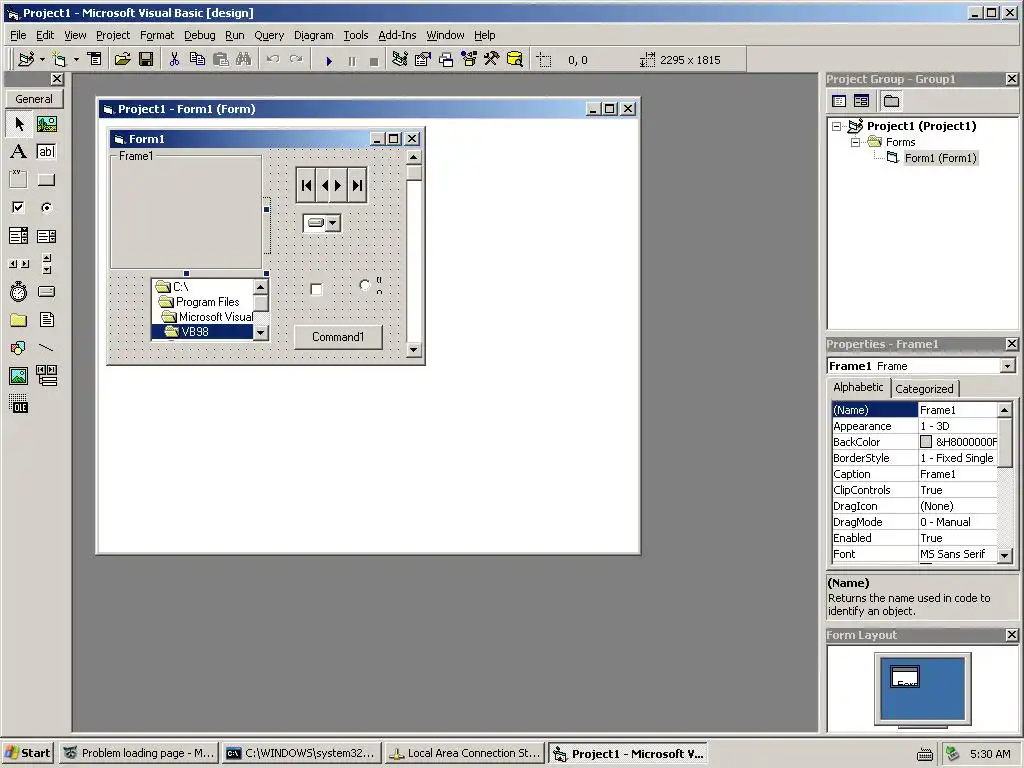Viewport: 1024px width, 768px height.
Task: Open the Object Browser toolbar icon
Action: (469, 60)
